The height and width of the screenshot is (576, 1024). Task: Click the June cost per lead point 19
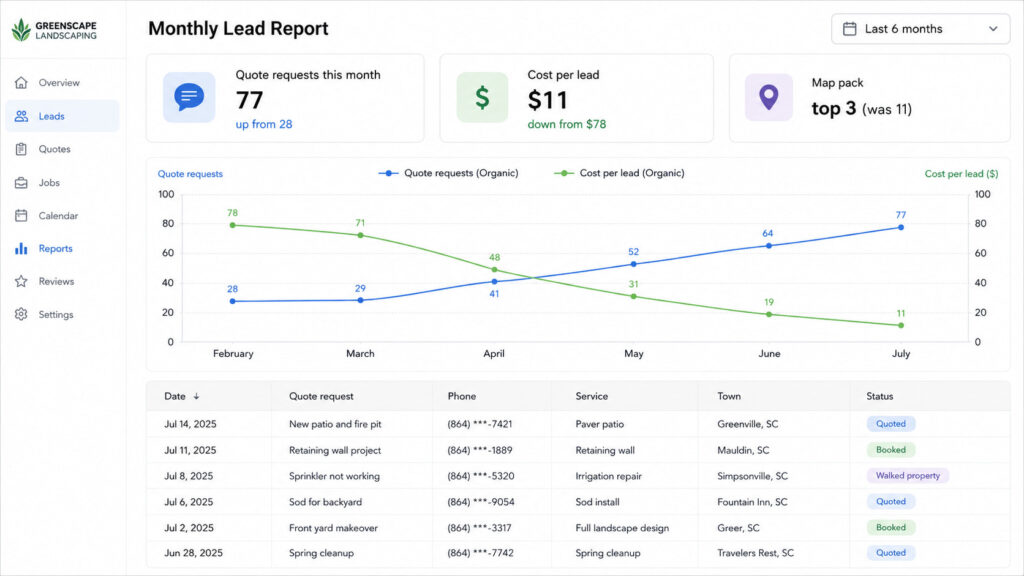[x=769, y=314]
